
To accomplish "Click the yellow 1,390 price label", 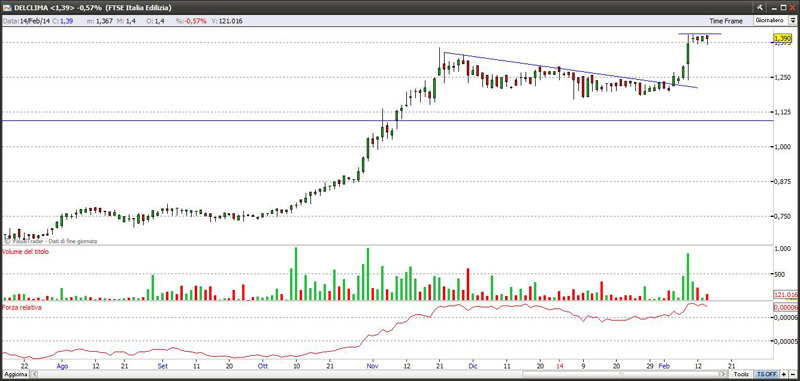I will (x=782, y=39).
